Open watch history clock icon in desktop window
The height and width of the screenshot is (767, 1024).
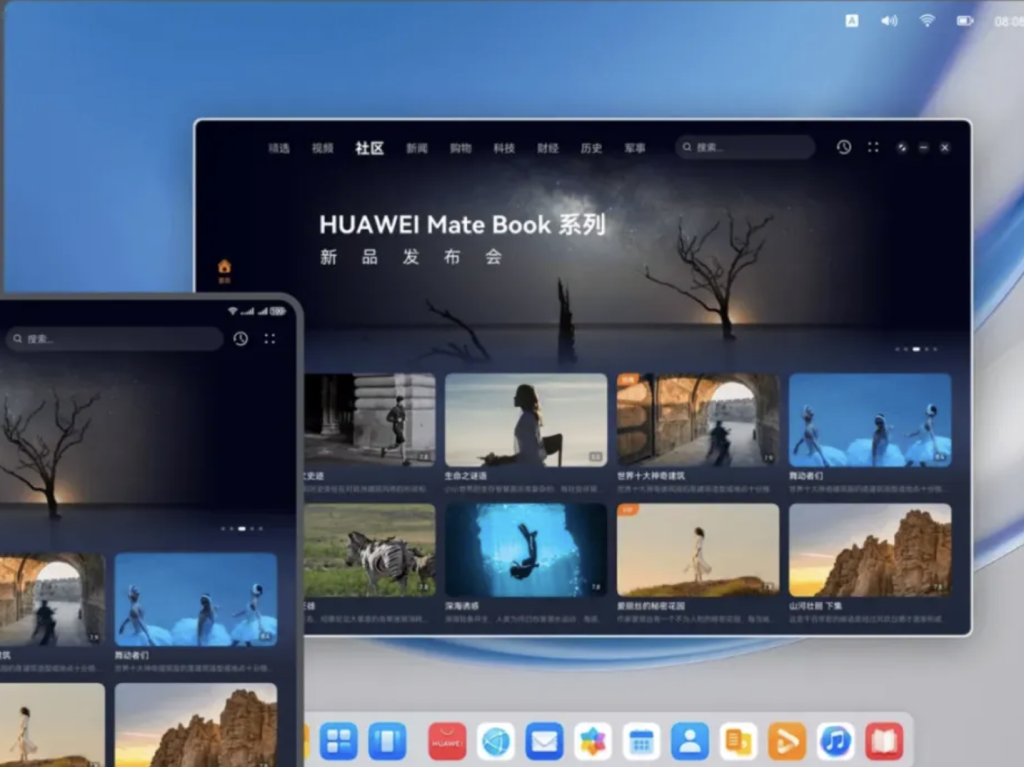(844, 147)
